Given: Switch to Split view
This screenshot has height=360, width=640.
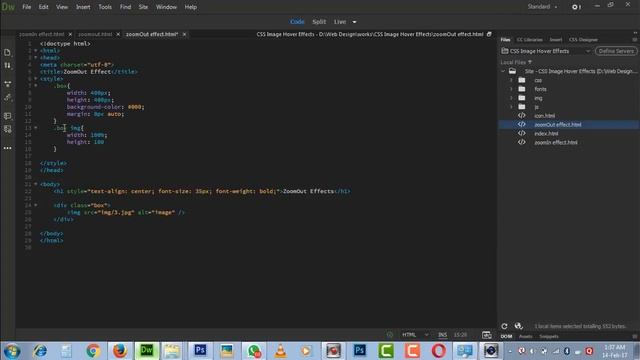Looking at the screenshot, I should tap(319, 22).
